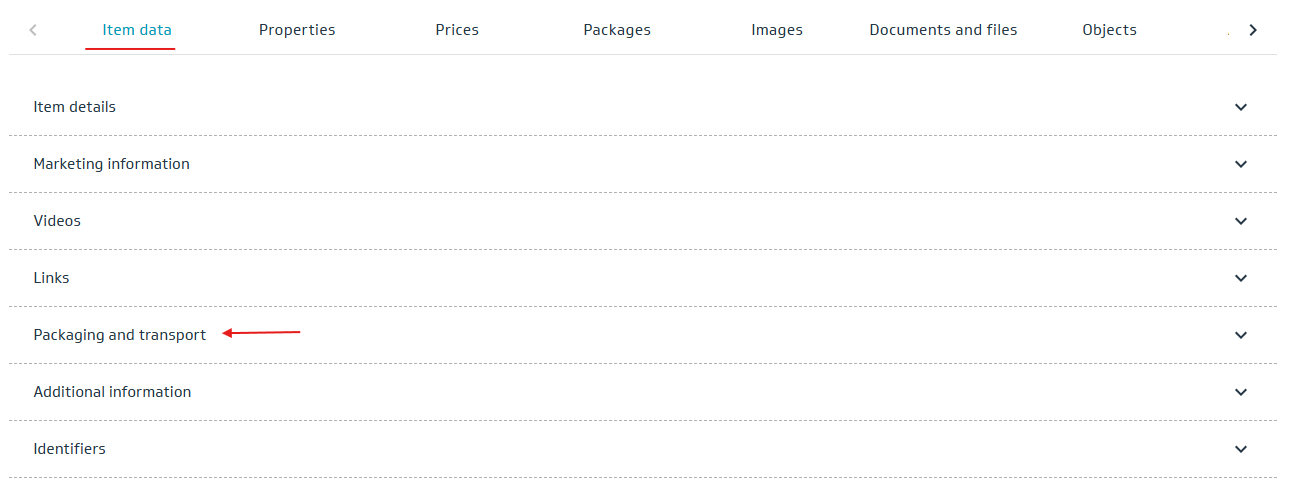
Task: Expand Marketing information chevron
Action: (x=1241, y=164)
